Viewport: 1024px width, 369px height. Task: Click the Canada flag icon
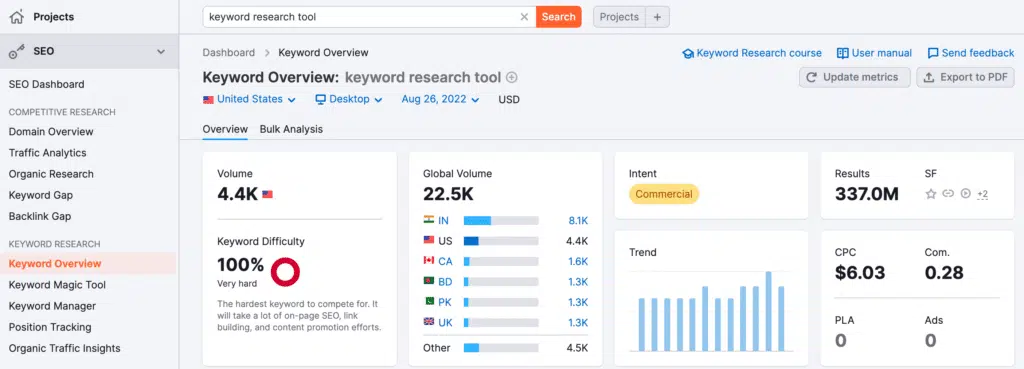click(428, 261)
